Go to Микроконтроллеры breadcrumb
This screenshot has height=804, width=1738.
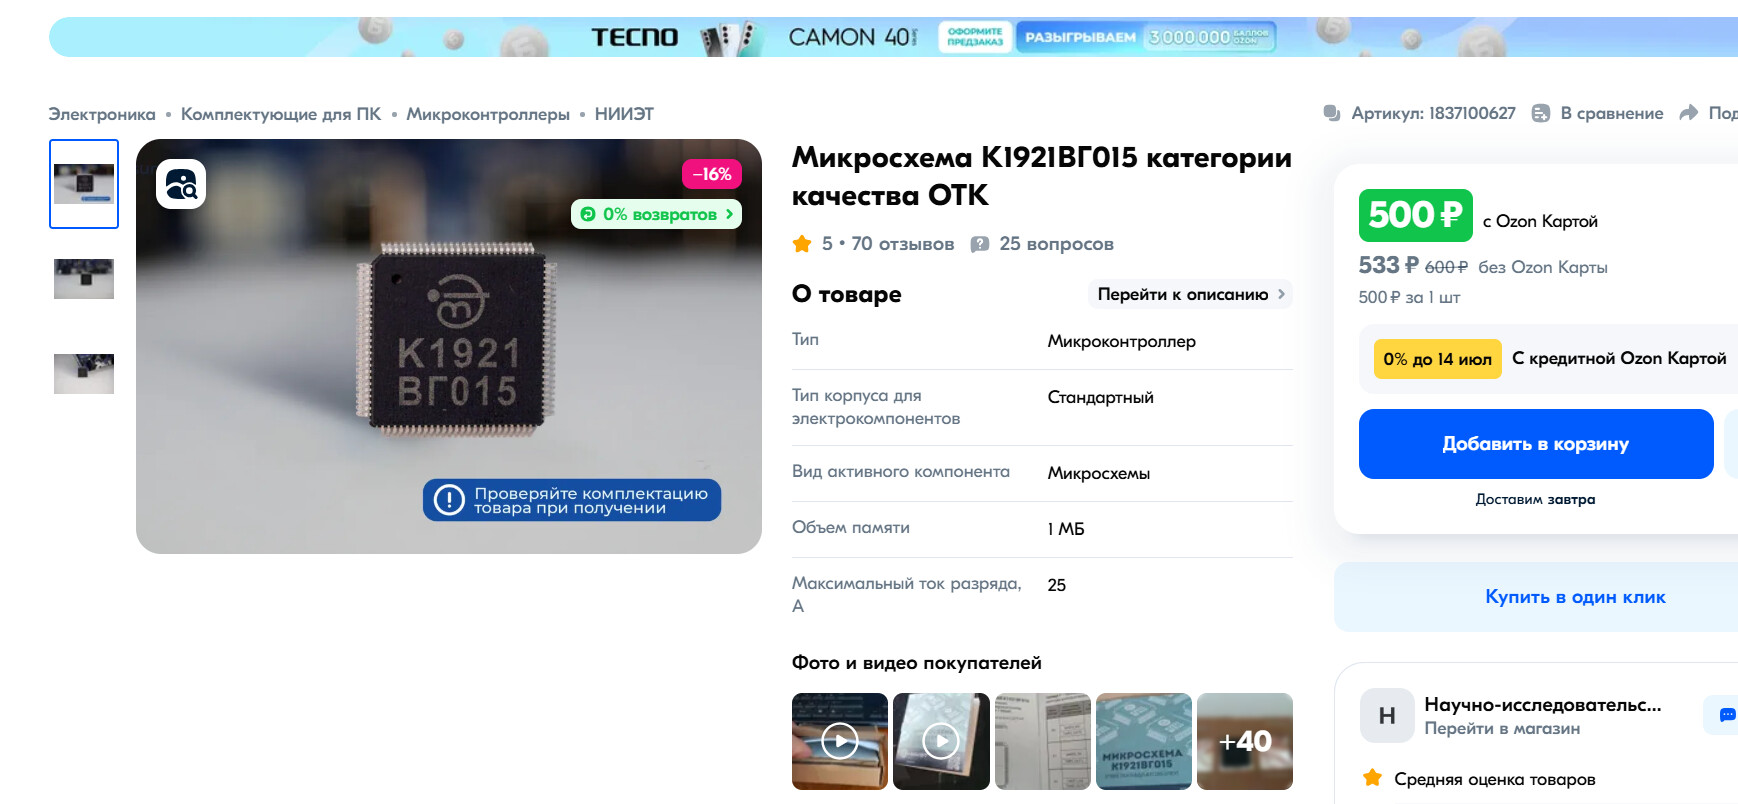click(488, 114)
